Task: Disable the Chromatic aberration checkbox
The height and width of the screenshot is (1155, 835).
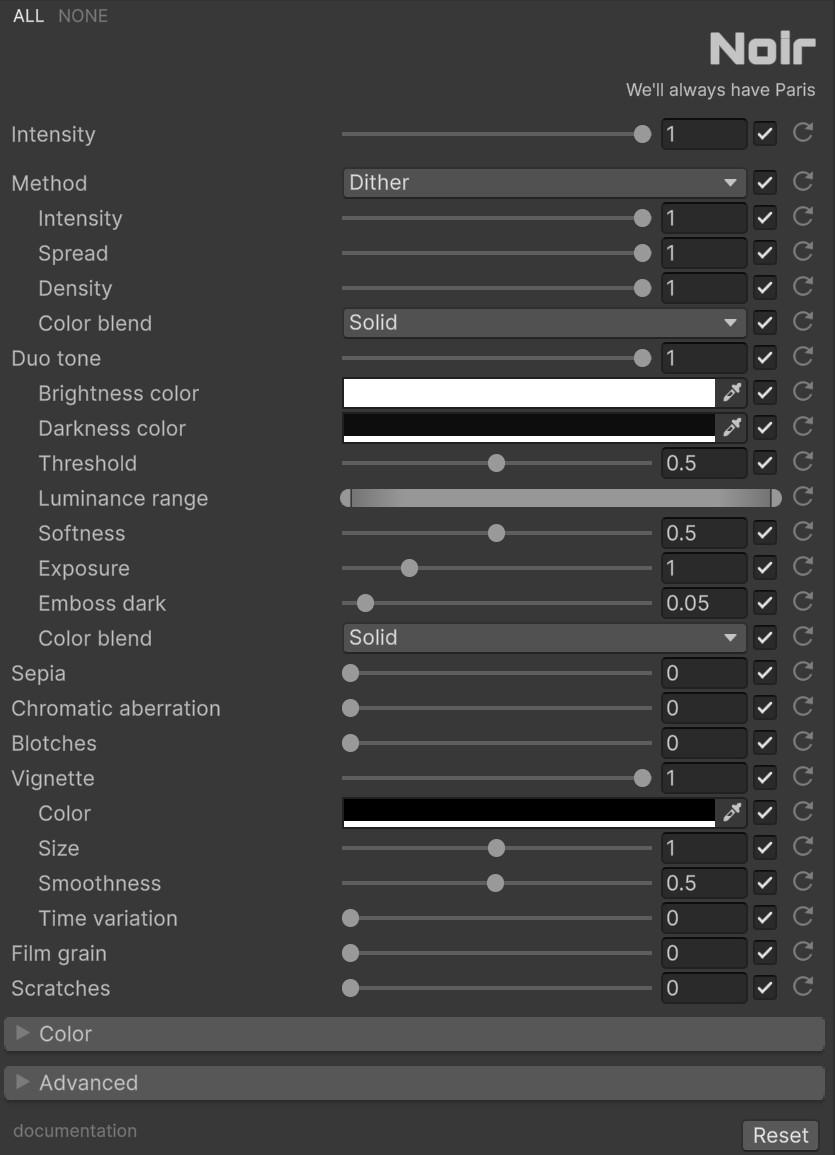Action: coord(765,708)
